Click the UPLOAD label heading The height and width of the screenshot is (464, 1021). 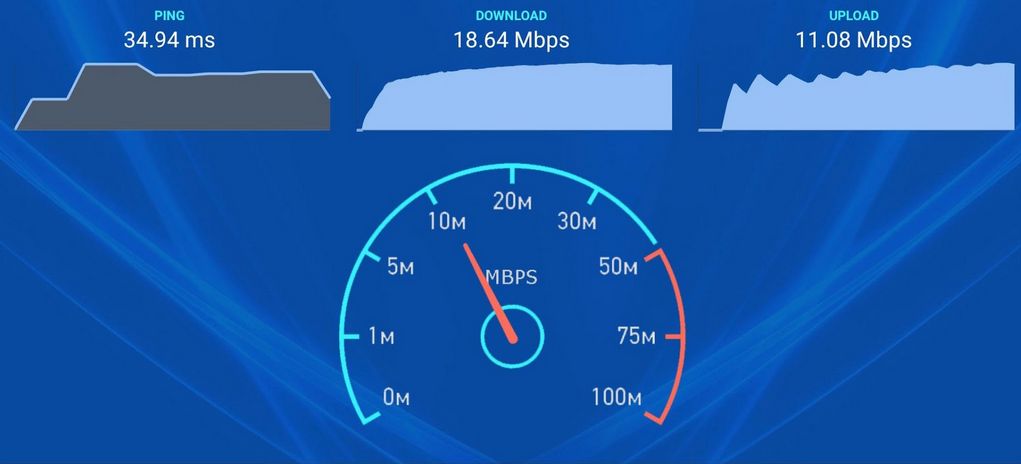854,15
